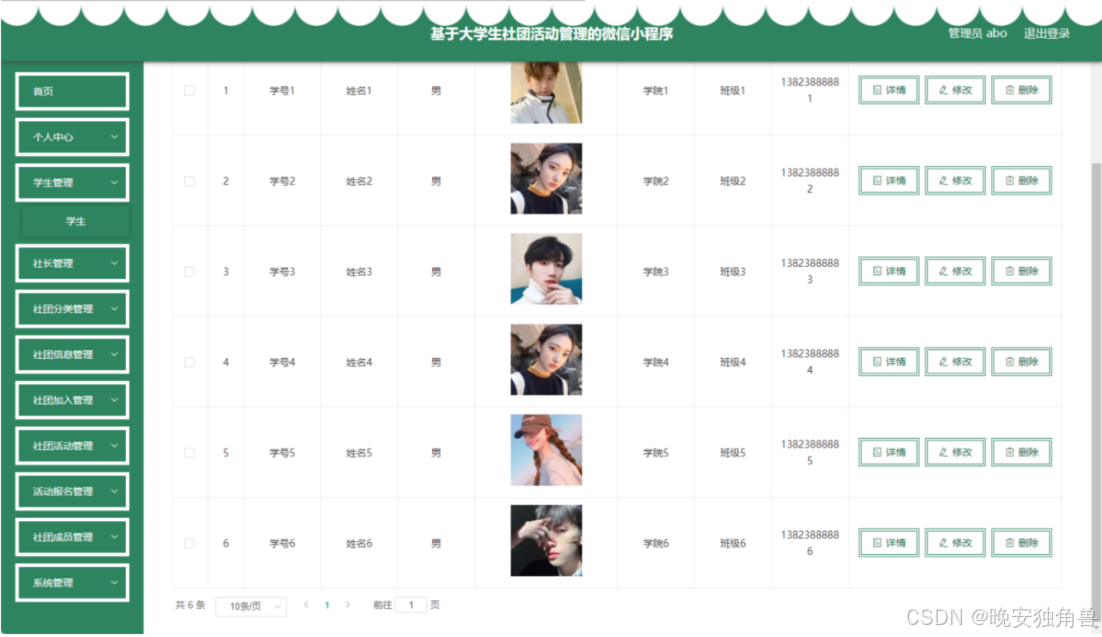Click the 修改 edit button for 姓名2
This screenshot has width=1102, height=637.
tap(955, 181)
